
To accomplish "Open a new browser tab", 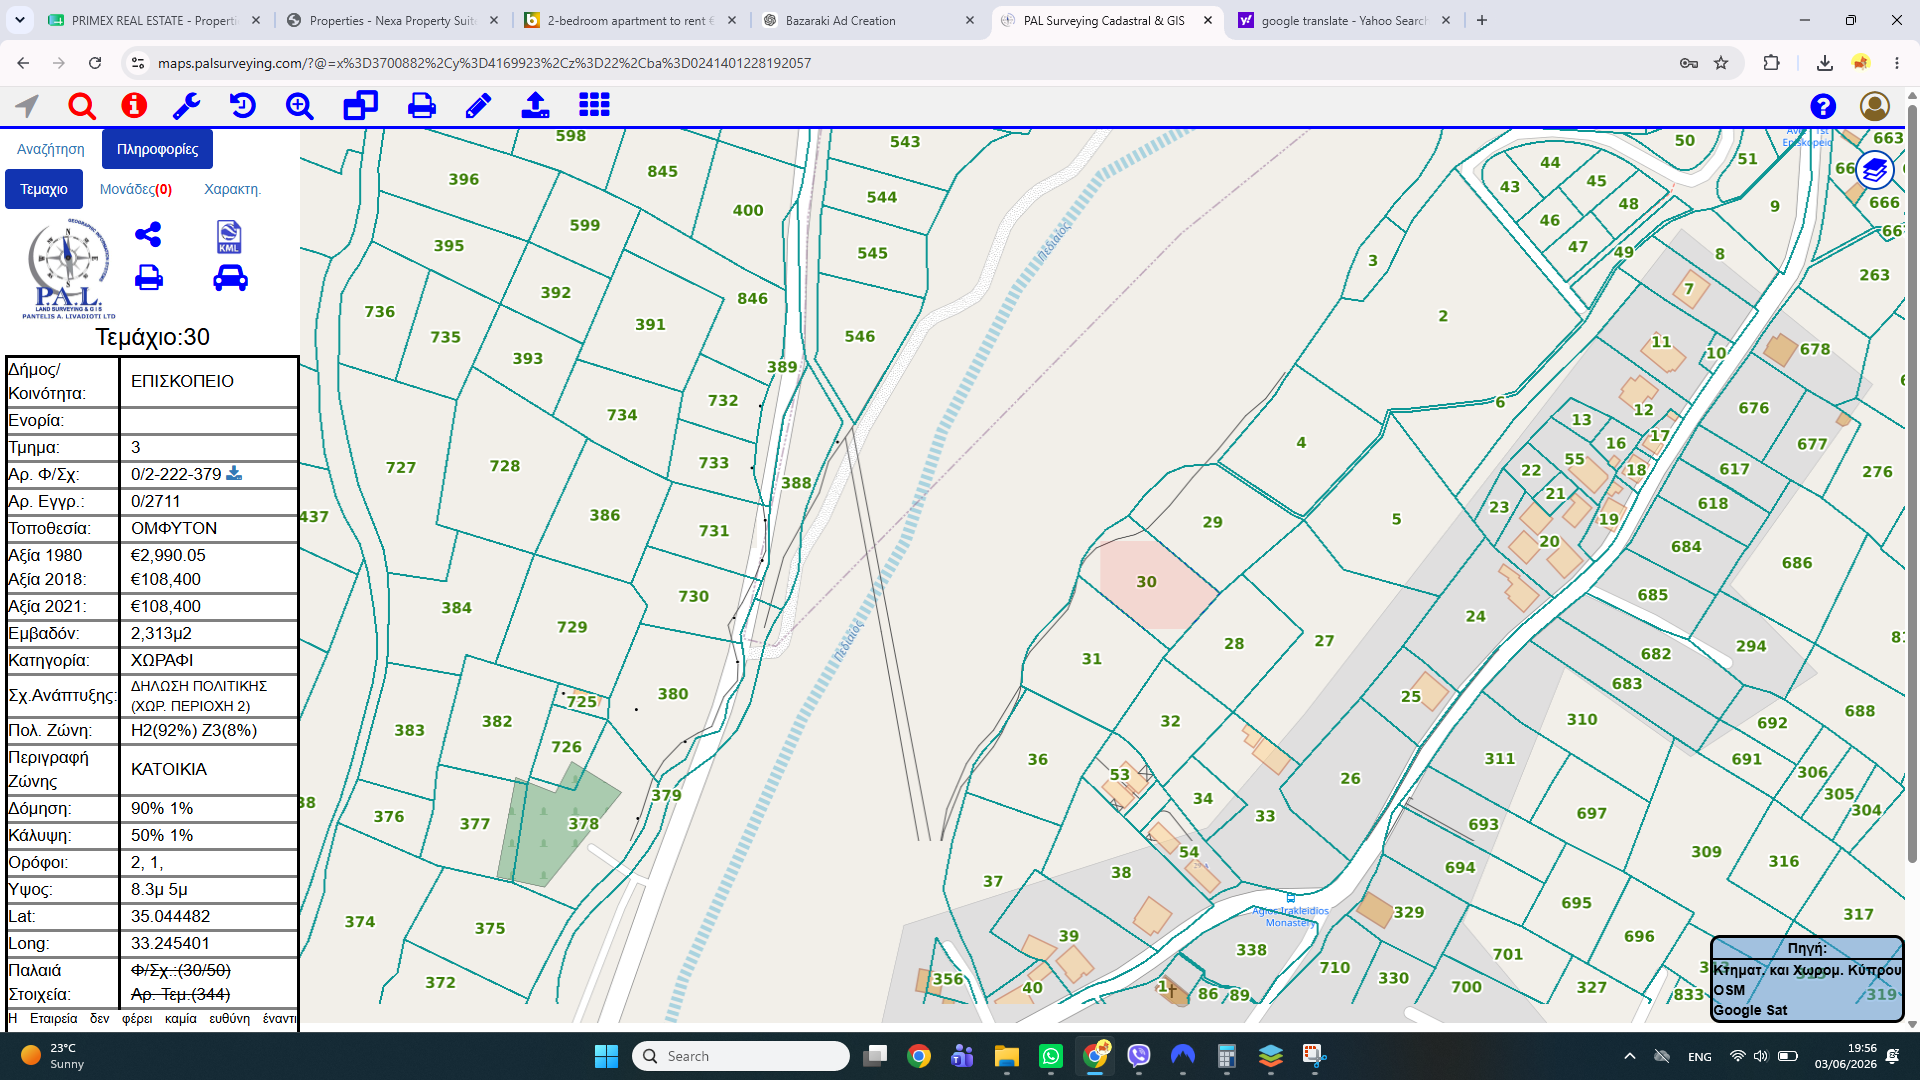I will pos(1482,20).
